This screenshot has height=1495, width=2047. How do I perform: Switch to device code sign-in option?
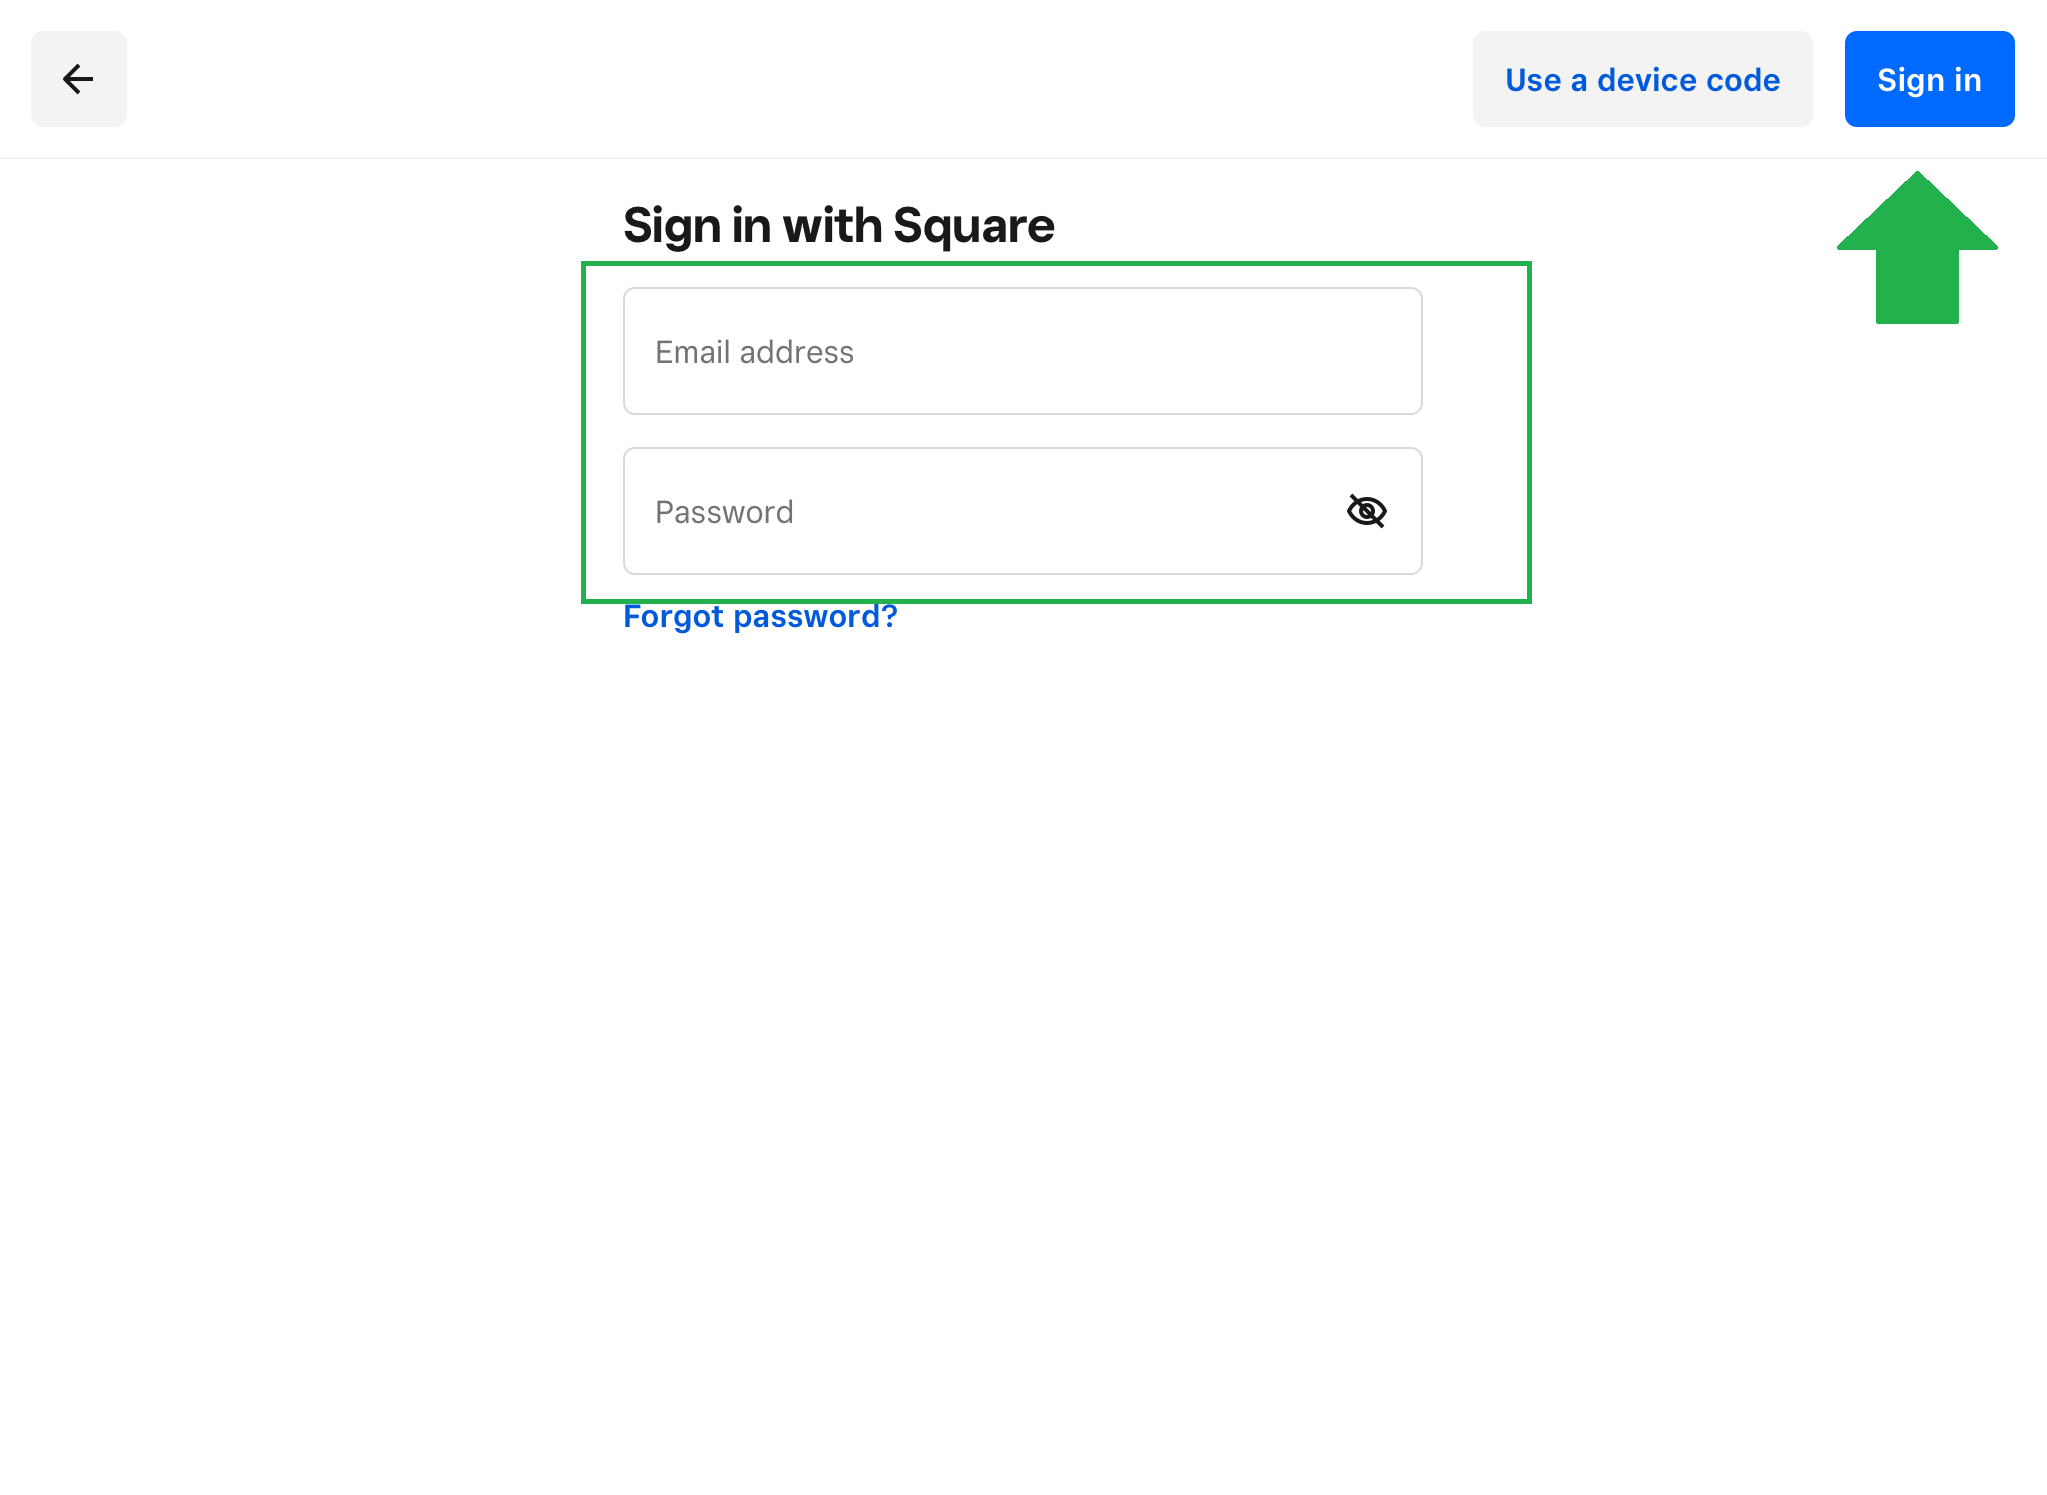tap(1642, 79)
